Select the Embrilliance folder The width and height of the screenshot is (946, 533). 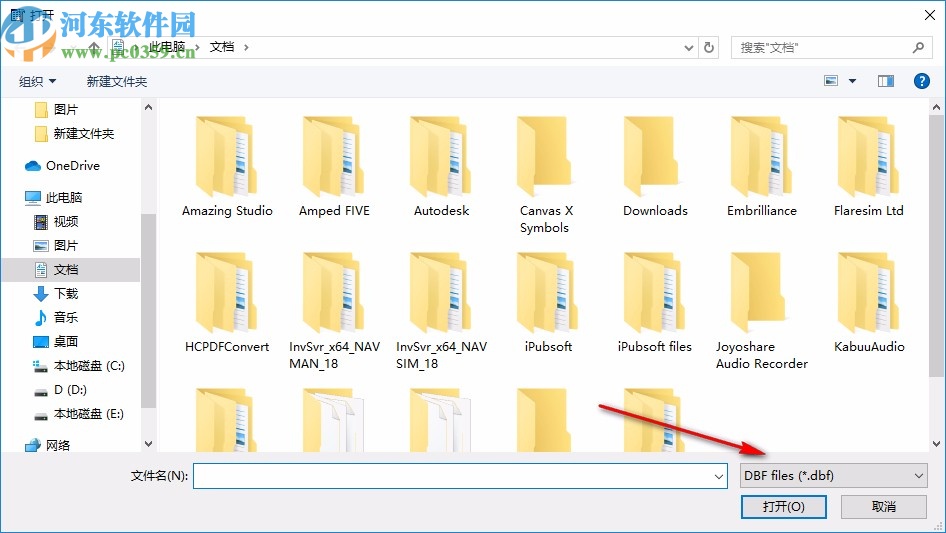[x=761, y=168]
